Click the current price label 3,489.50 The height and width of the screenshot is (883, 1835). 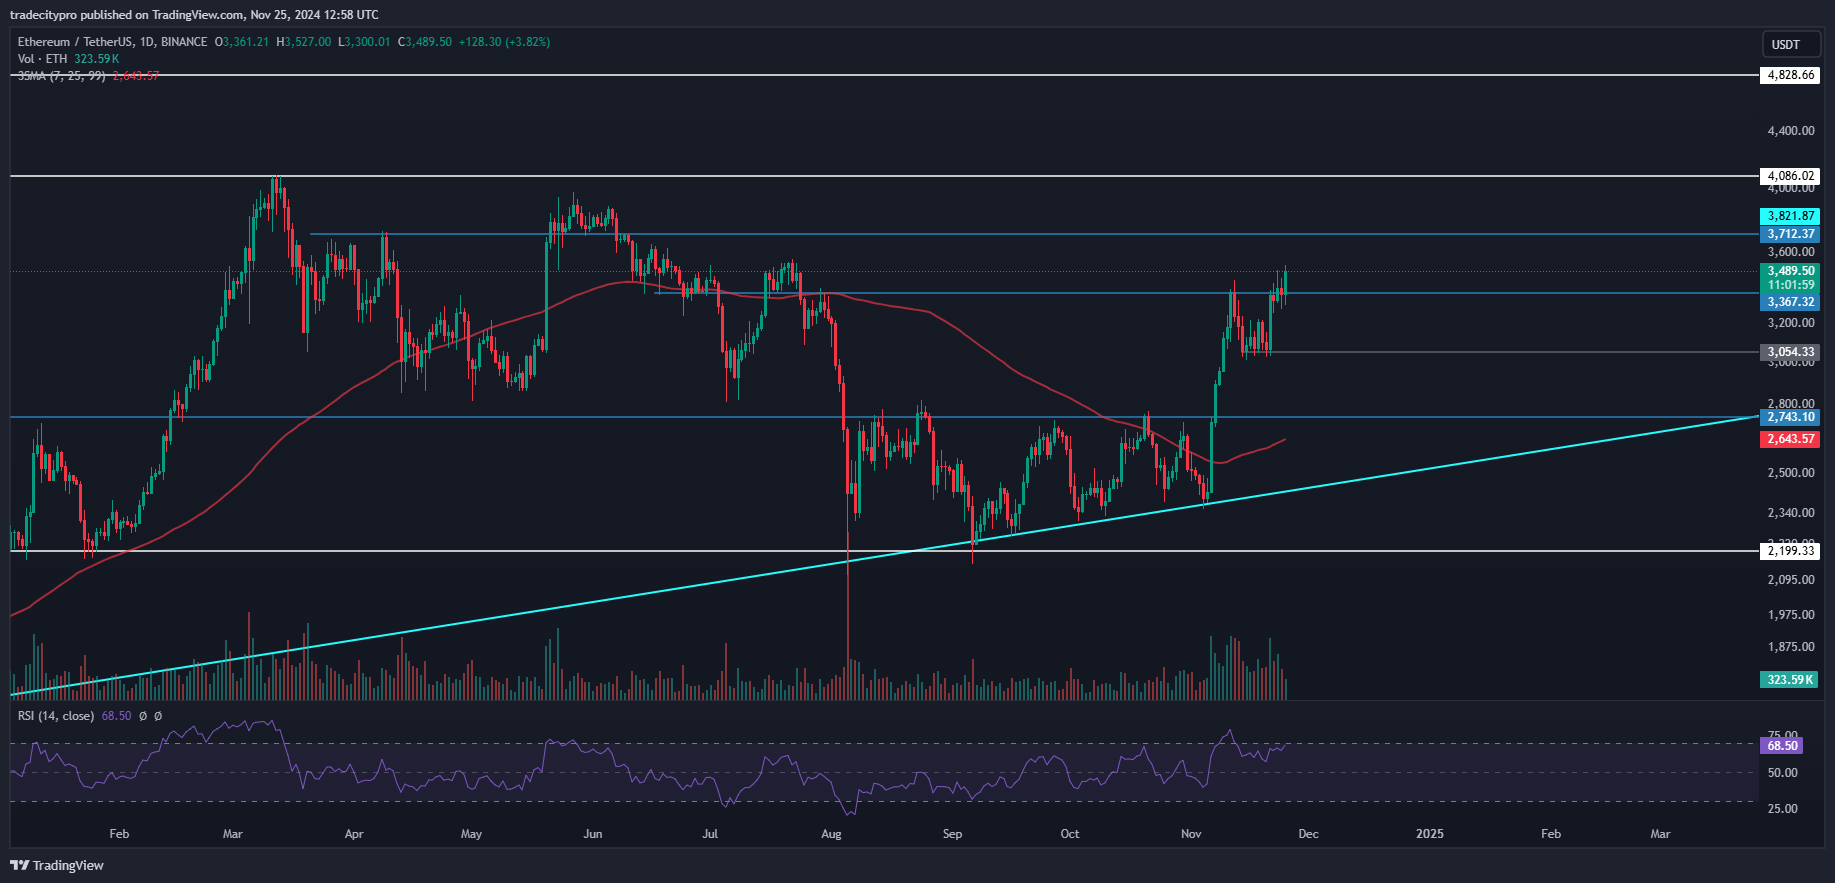coord(1790,271)
